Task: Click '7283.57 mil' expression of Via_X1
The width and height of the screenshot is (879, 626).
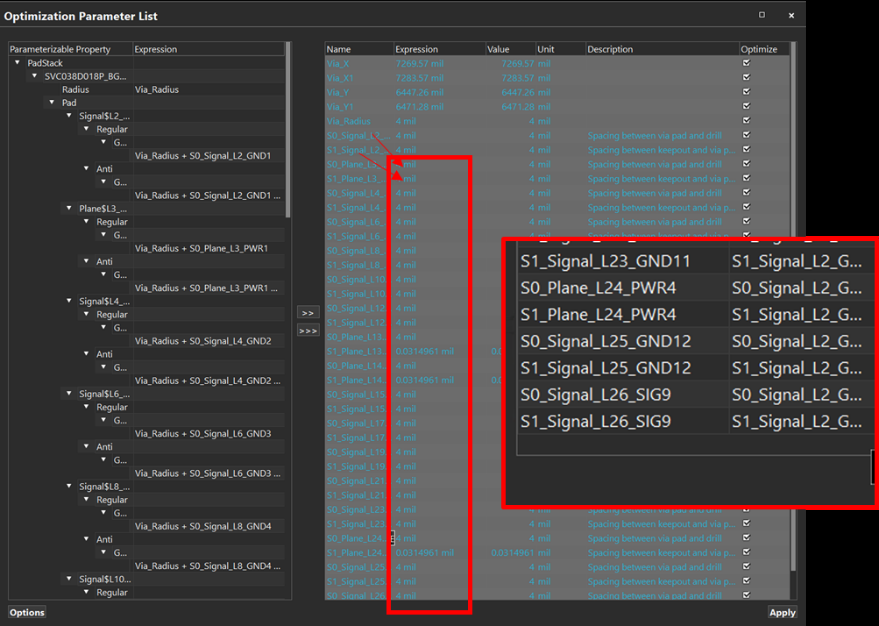Action: (x=419, y=78)
